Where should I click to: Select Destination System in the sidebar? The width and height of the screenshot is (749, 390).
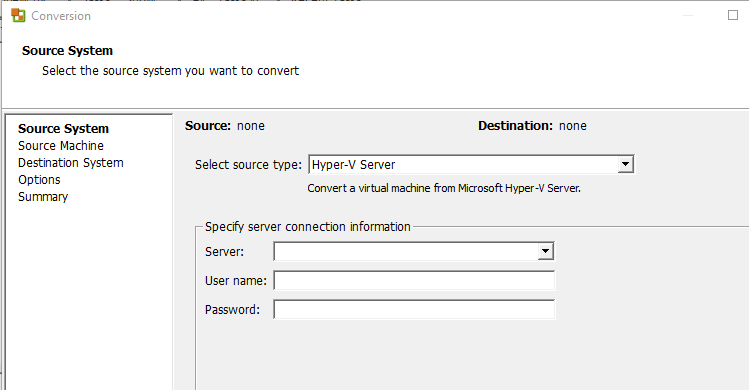point(71,163)
